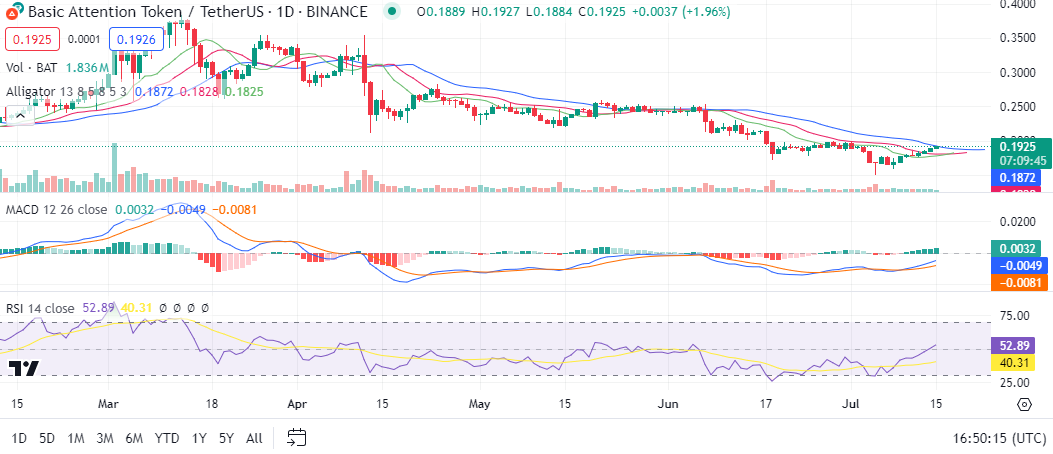Select the 1D time range
Viewport: 1053px width, 454px height.
click(20, 439)
